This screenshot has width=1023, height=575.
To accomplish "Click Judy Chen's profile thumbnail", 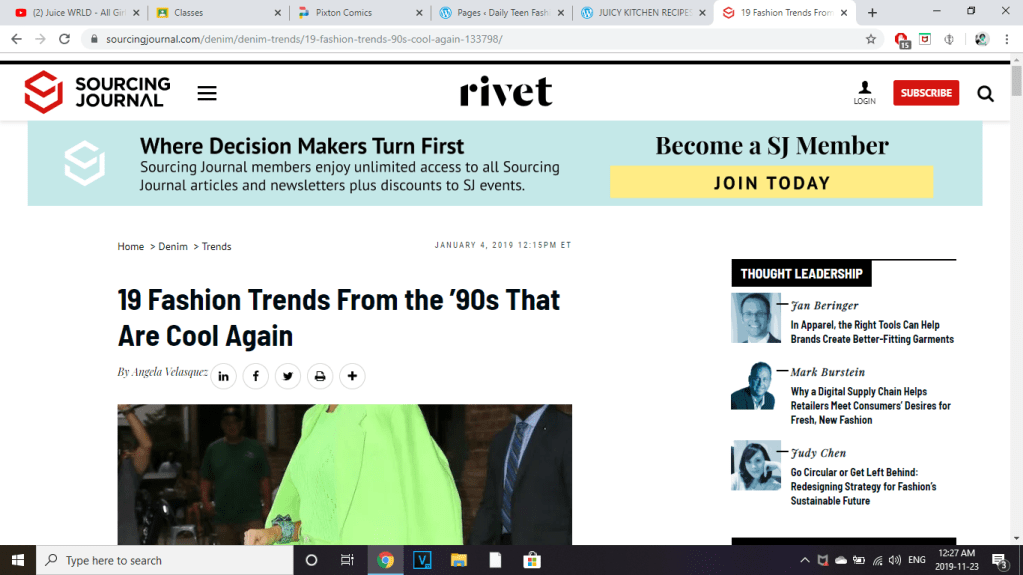I will (x=755, y=465).
